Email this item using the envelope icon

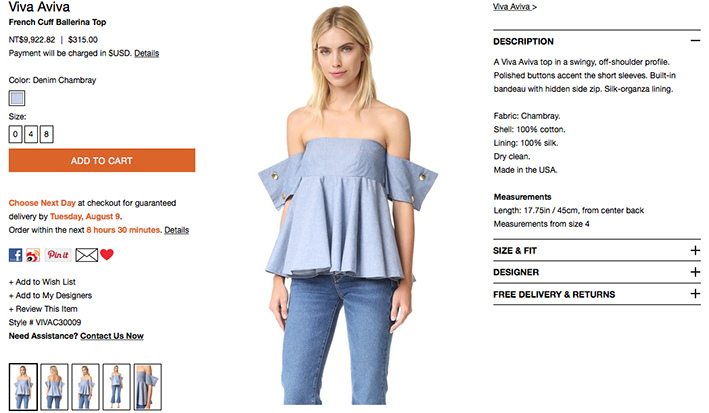point(86,255)
